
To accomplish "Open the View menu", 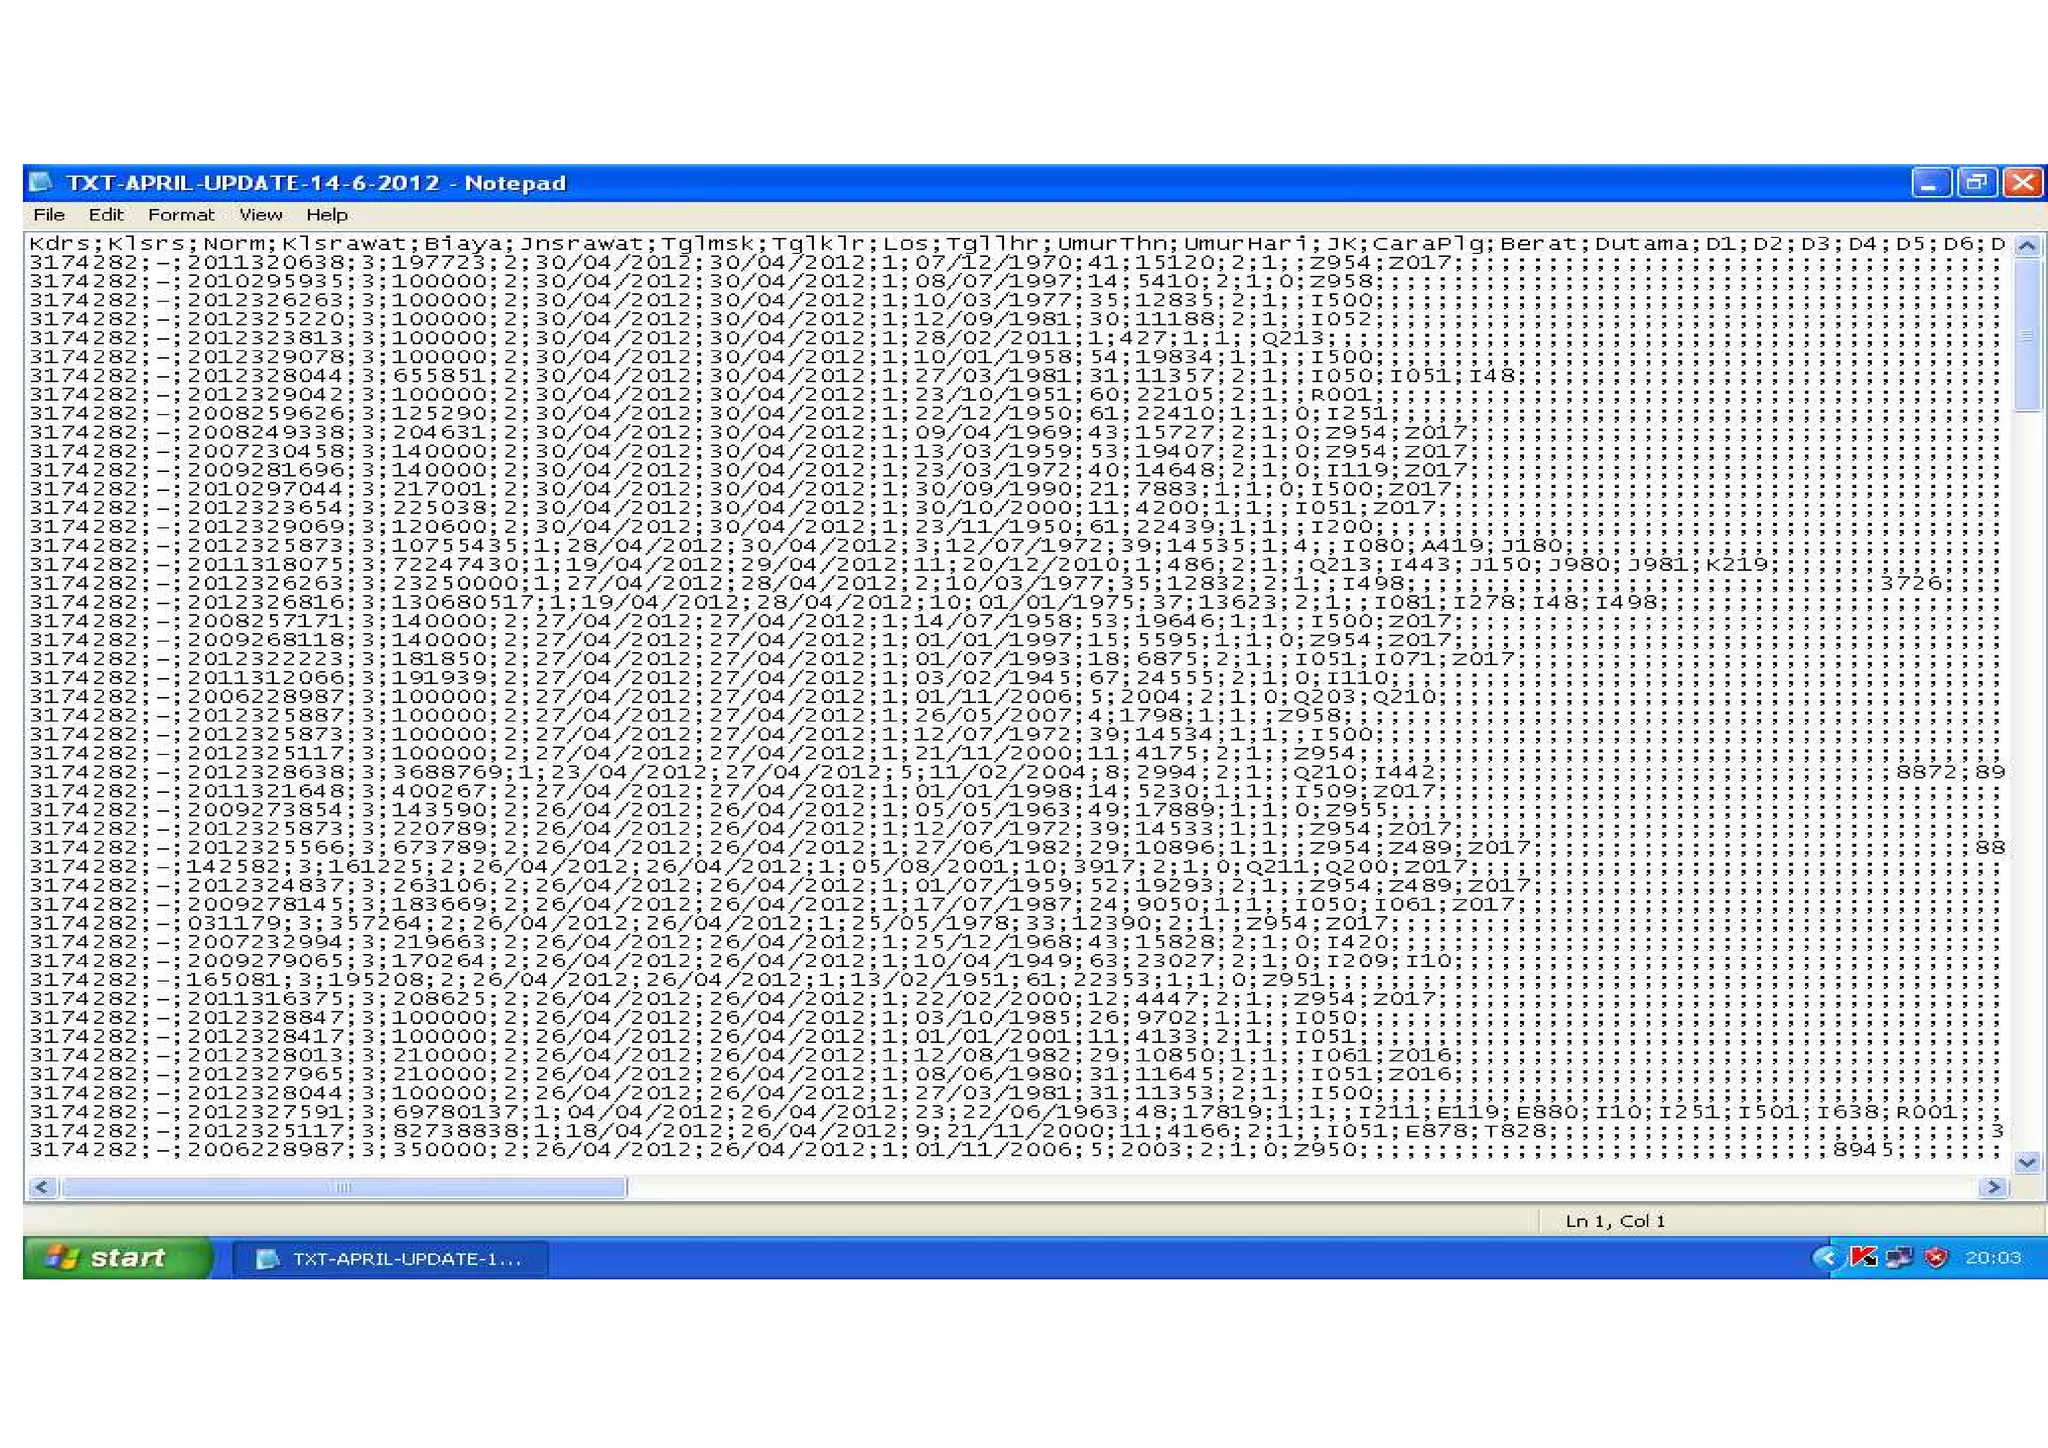I will pyautogui.click(x=260, y=214).
